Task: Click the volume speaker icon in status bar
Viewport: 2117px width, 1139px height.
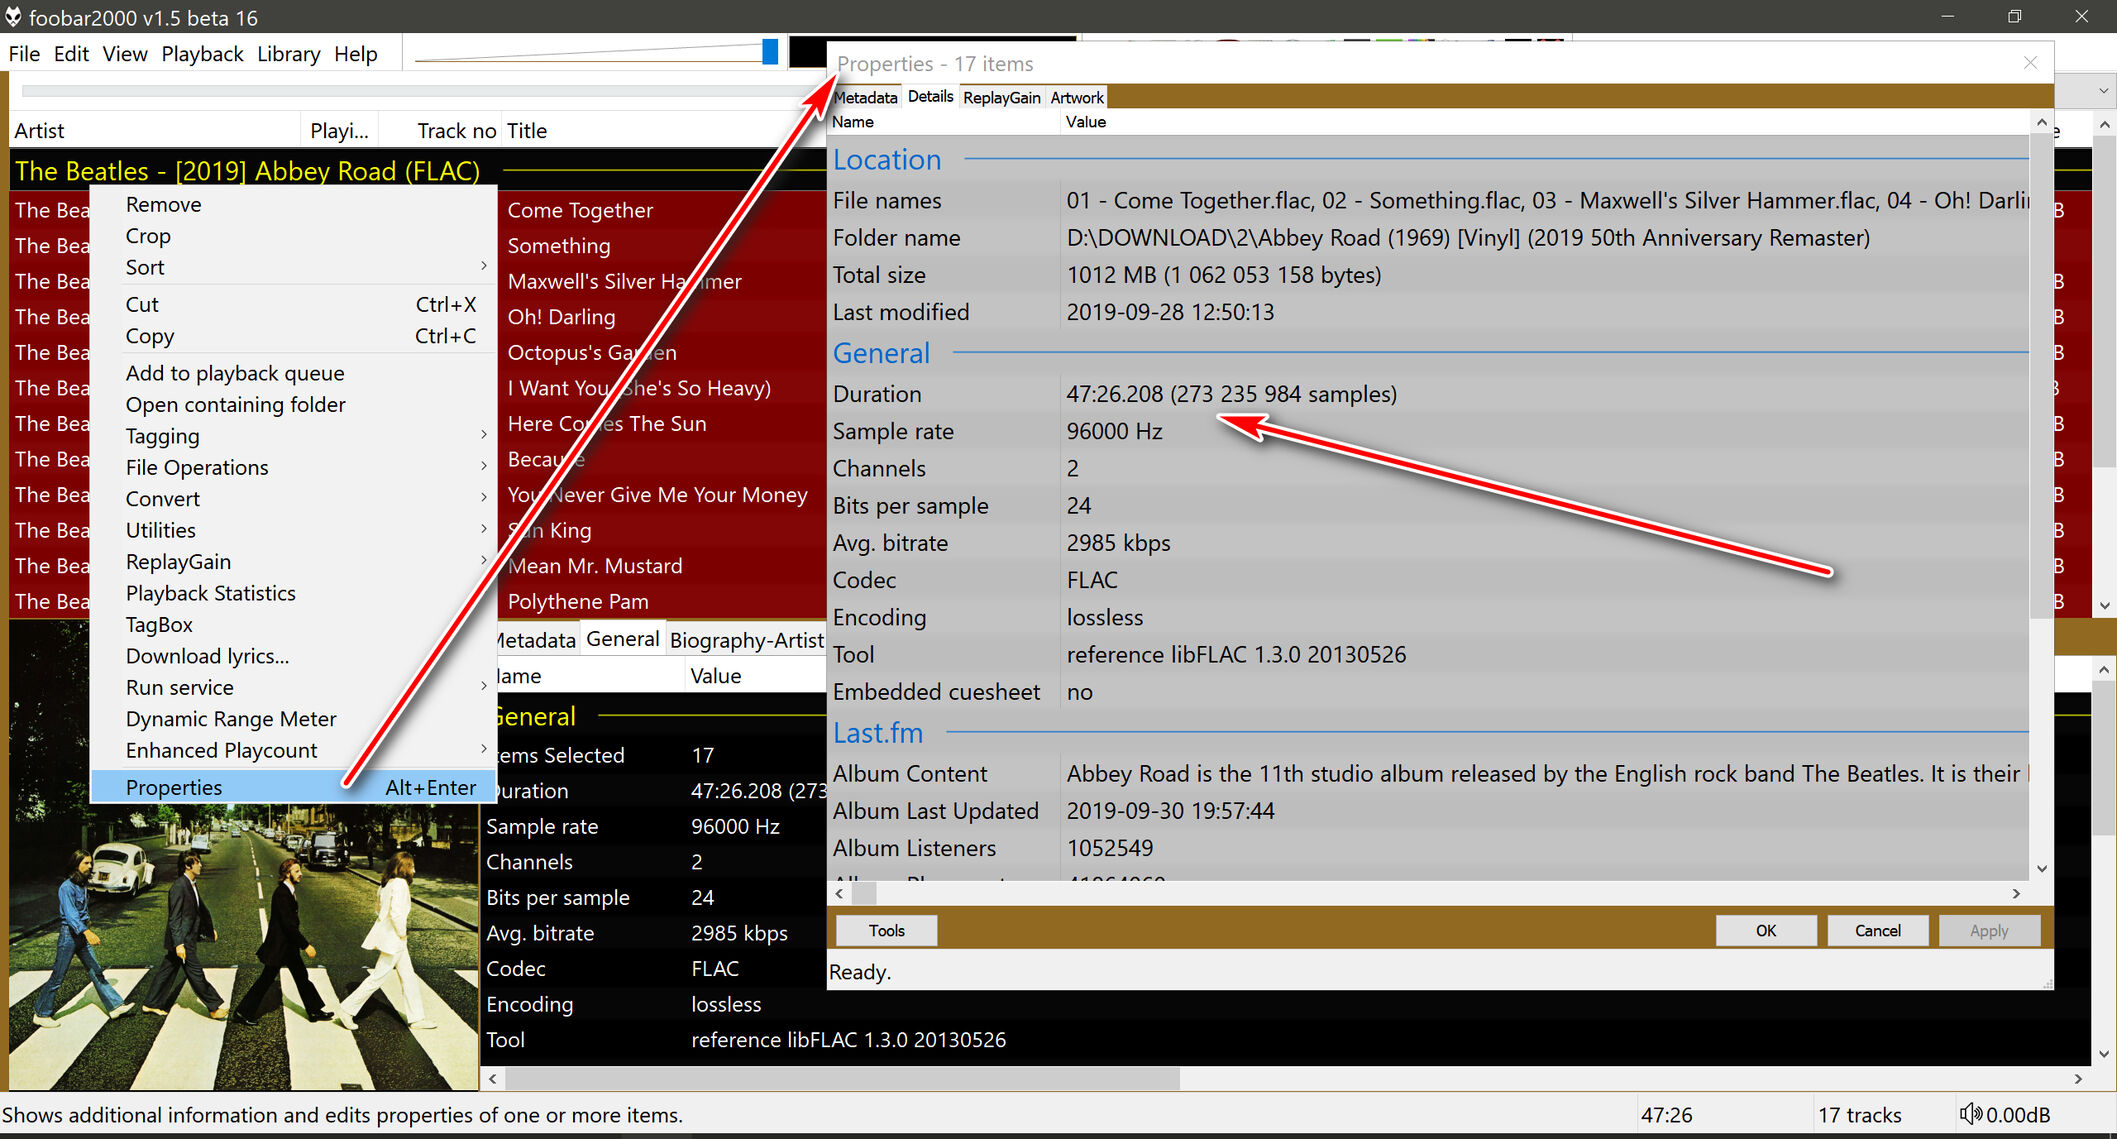Action: [1970, 1114]
